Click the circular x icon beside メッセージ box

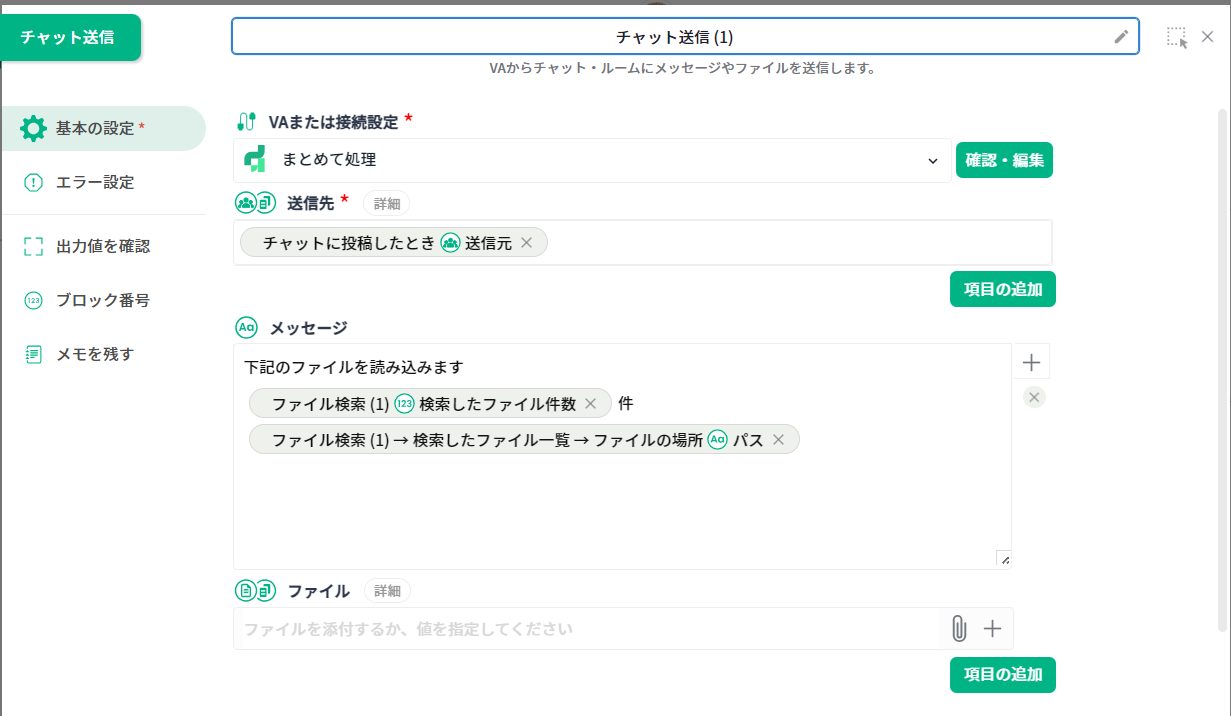point(1035,398)
